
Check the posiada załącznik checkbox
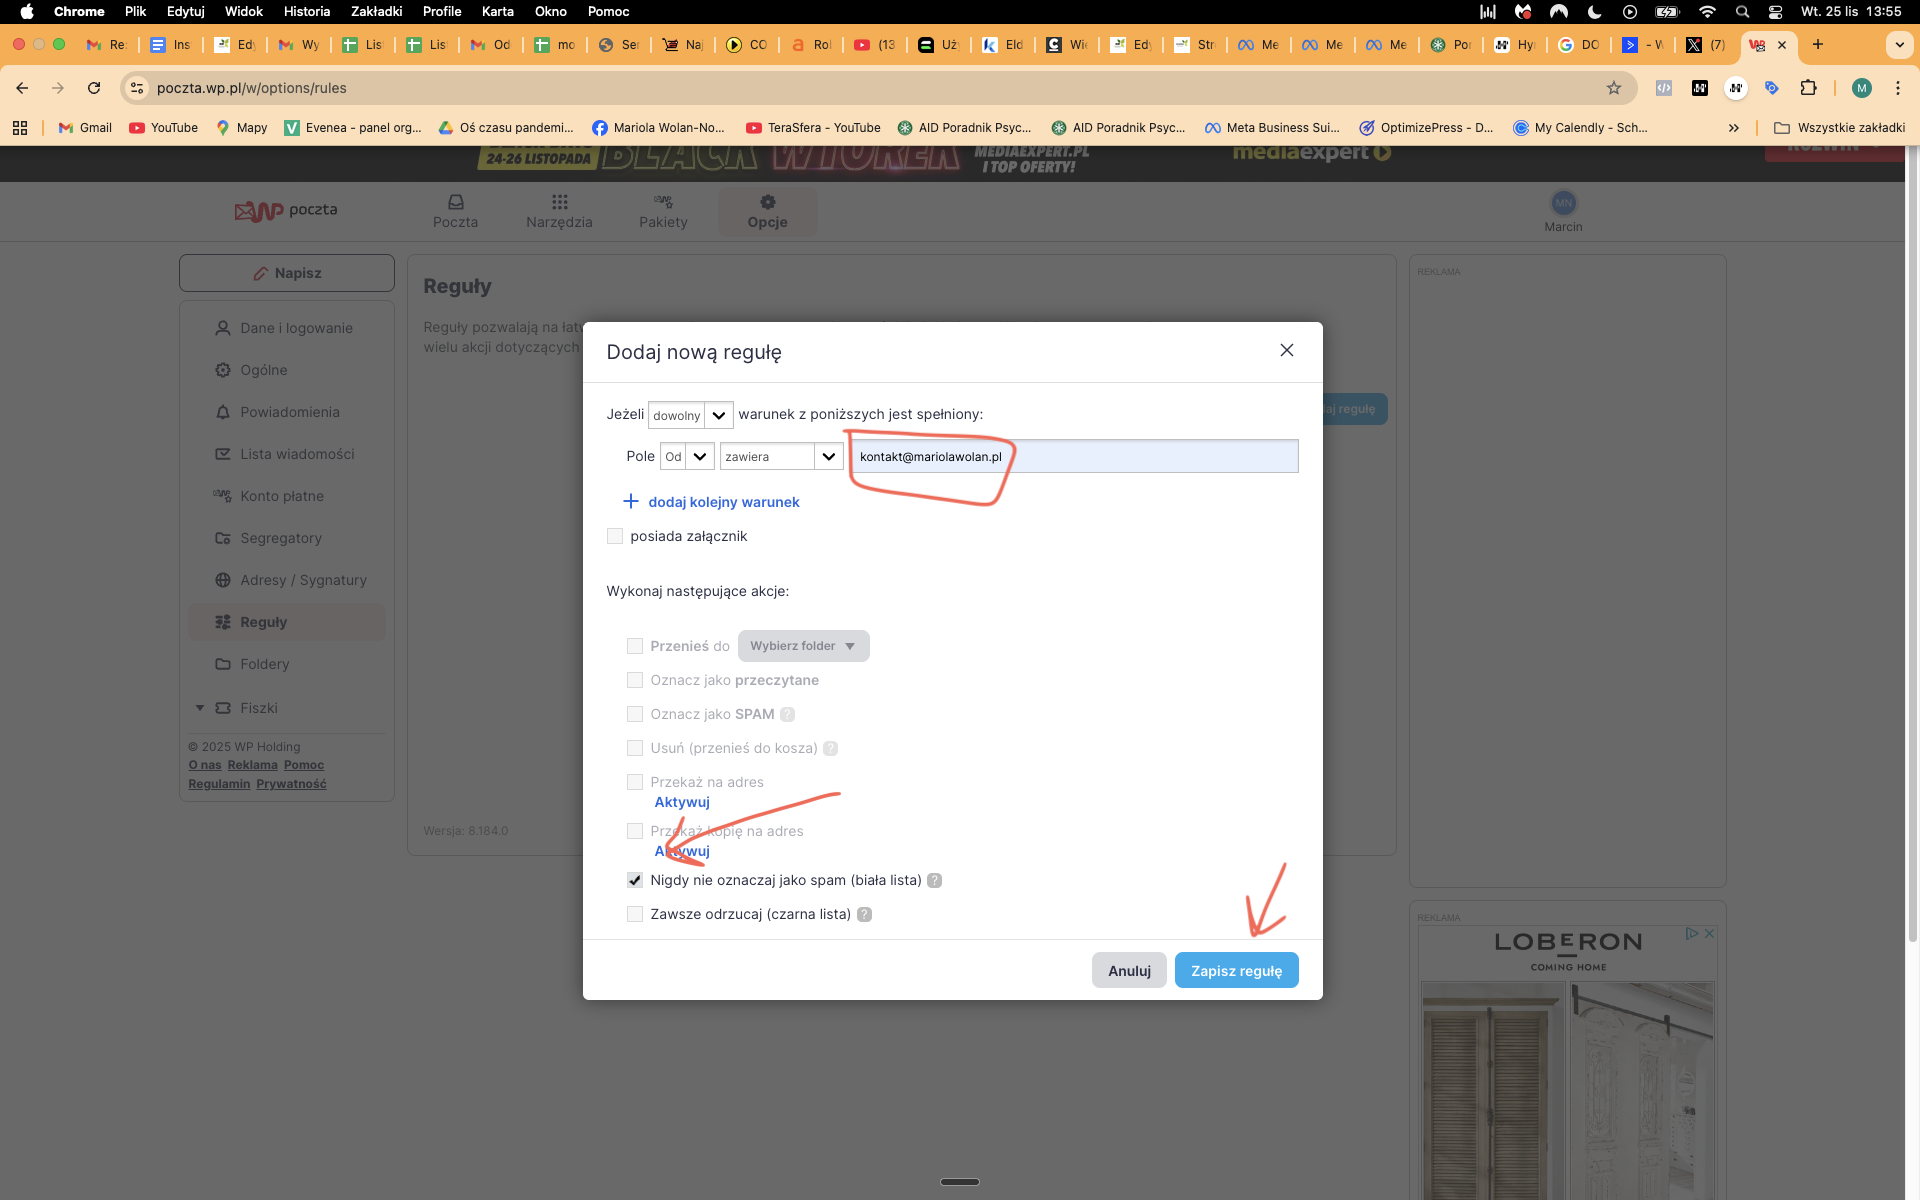coord(615,536)
